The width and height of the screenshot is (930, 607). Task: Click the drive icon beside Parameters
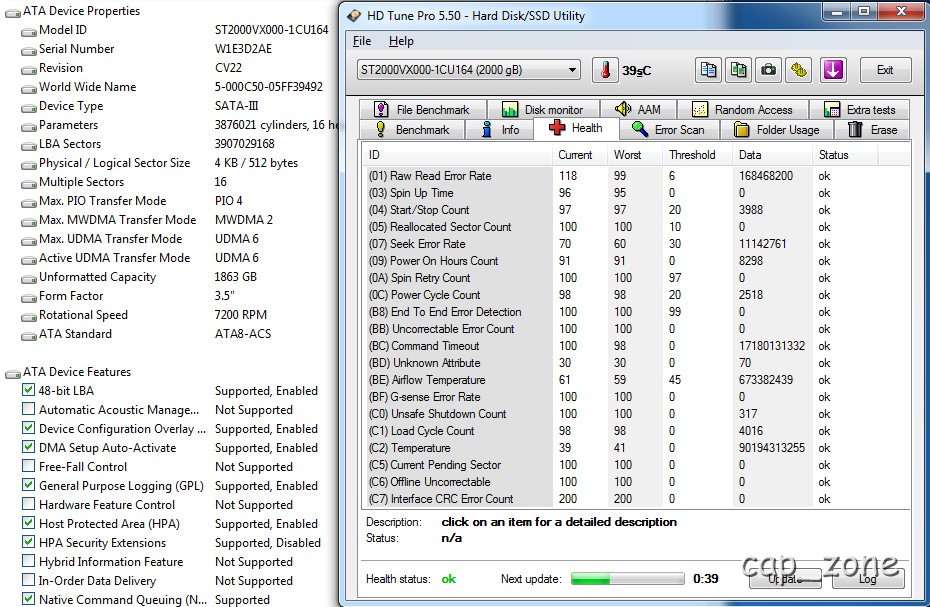pos(28,126)
